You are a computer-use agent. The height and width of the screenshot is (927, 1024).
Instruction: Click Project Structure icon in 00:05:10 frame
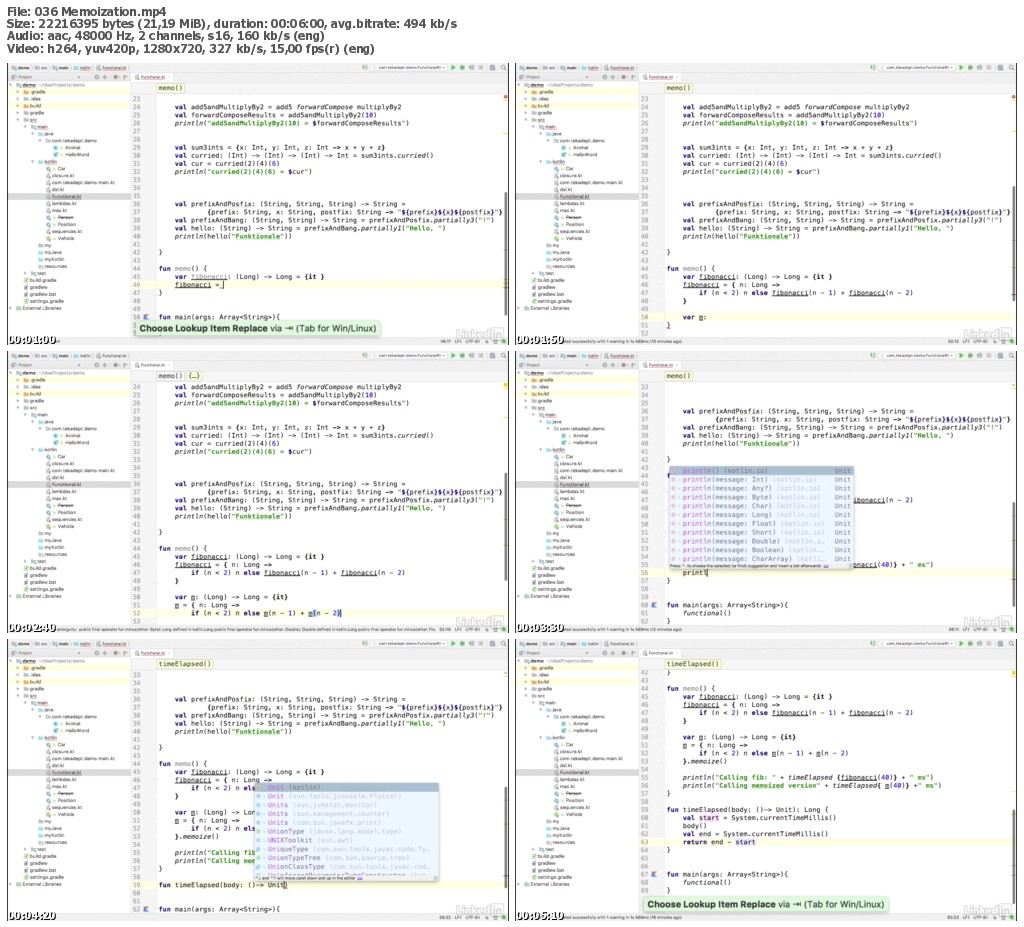click(x=1000, y=643)
